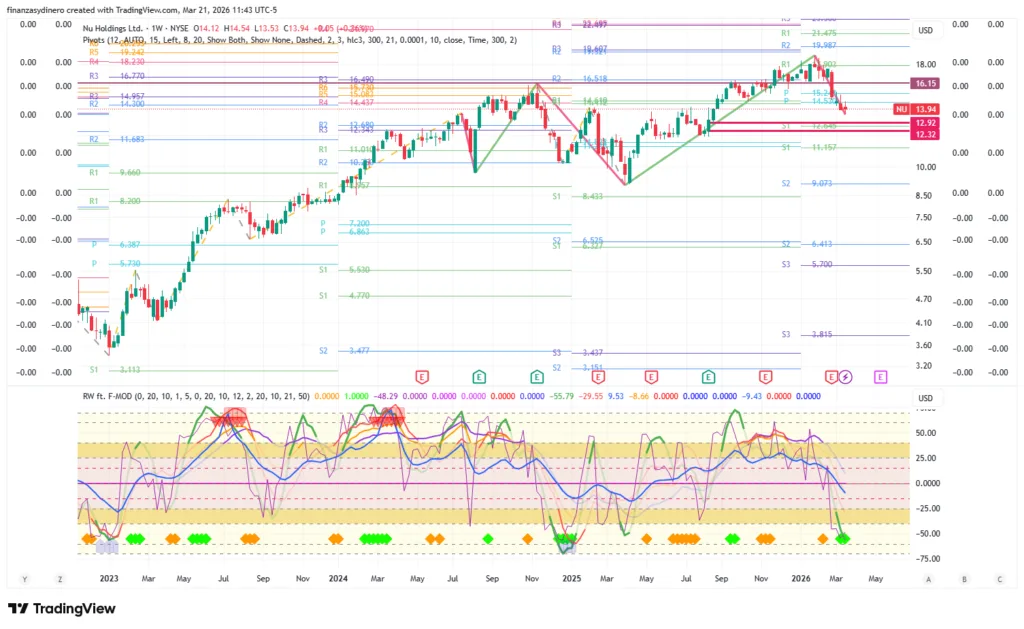Select the red earnings marker near November 2025
Screen dimensions: 1024x629
point(766,377)
